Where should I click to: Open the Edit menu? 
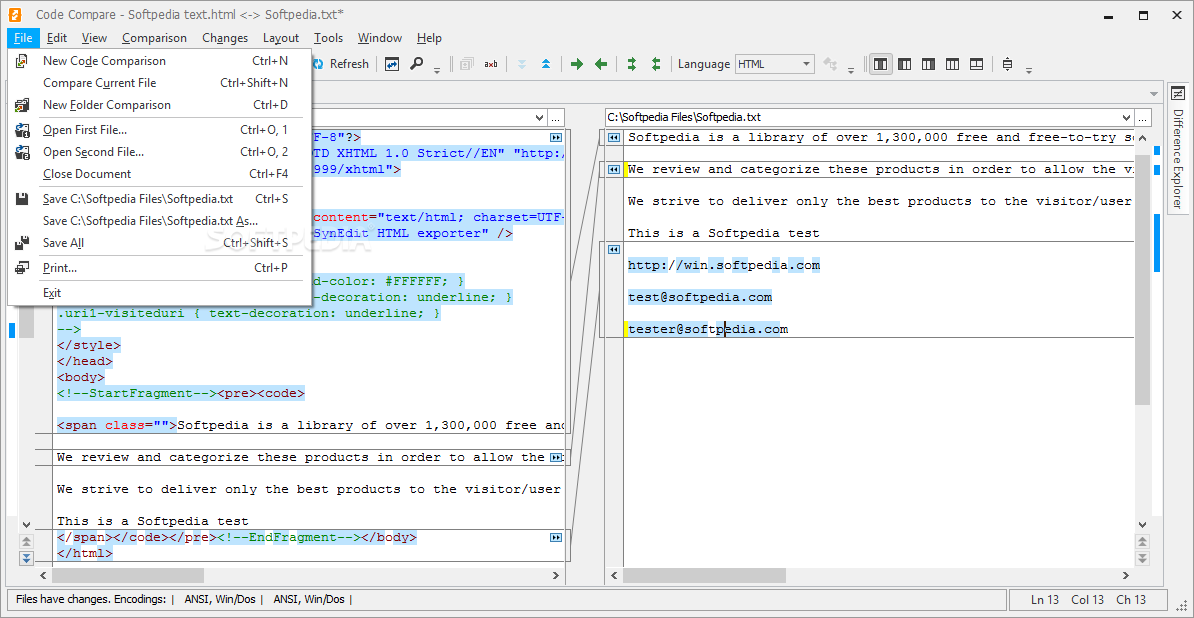56,38
